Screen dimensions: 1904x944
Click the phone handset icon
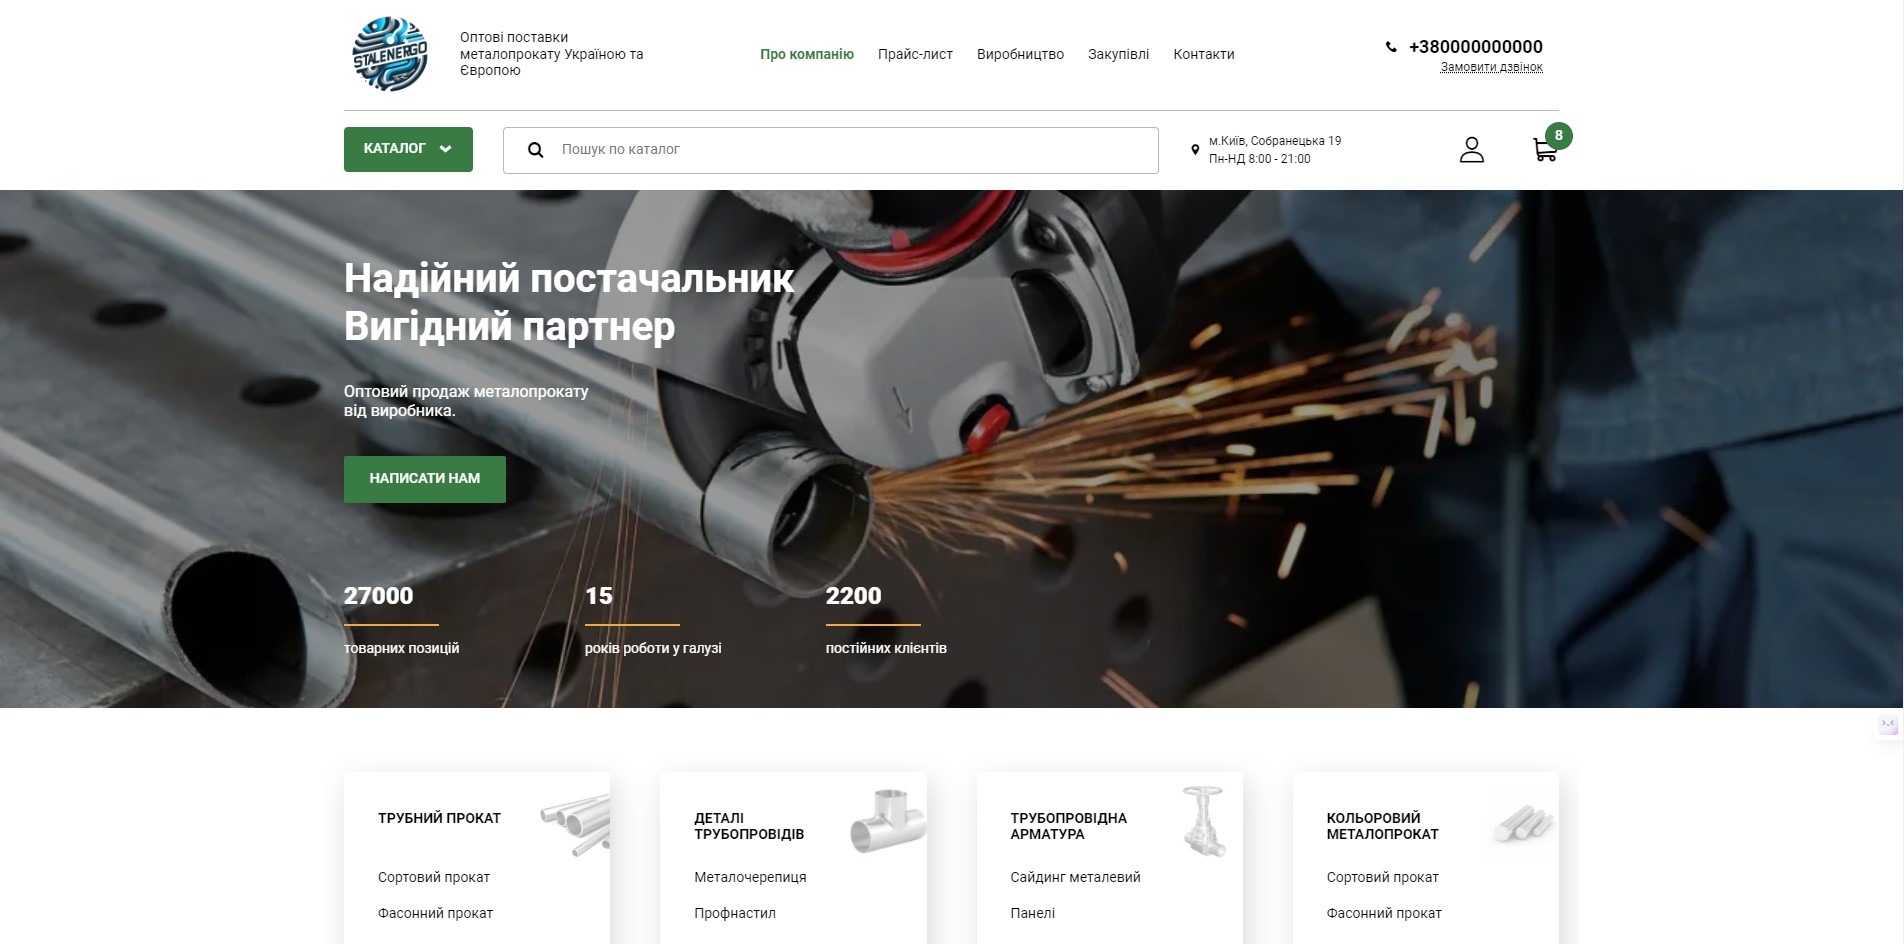1391,47
